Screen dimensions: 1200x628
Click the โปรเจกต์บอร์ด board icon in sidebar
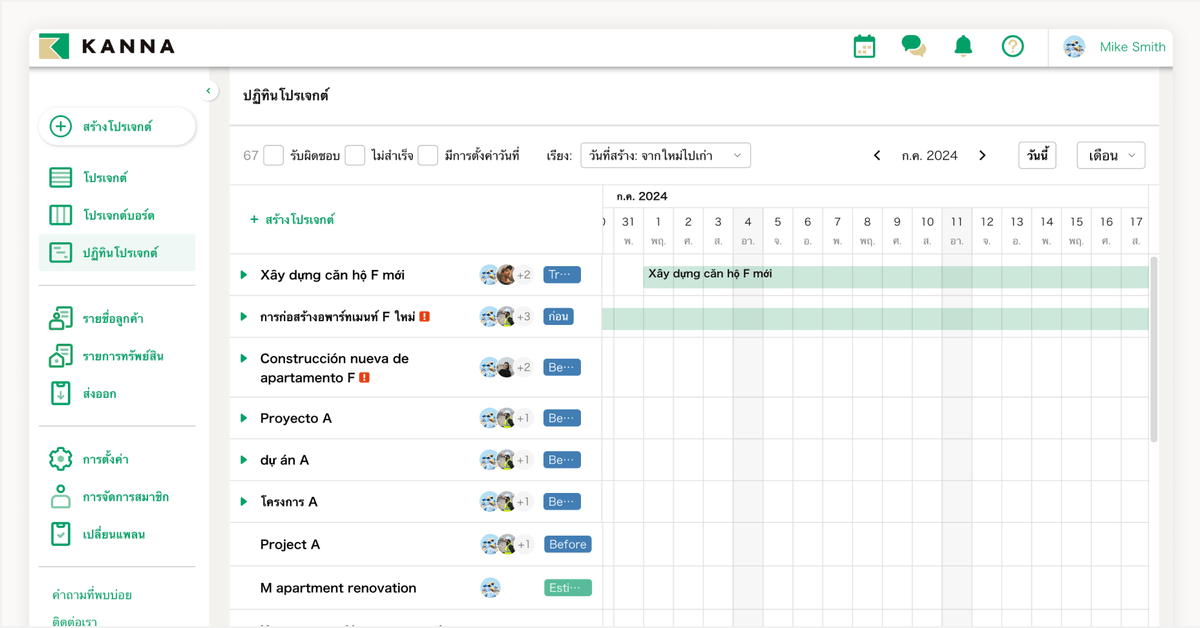(x=61, y=215)
